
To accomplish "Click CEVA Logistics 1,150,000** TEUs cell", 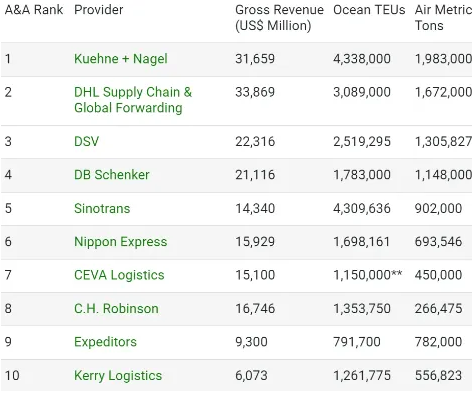I will pyautogui.click(x=368, y=275).
